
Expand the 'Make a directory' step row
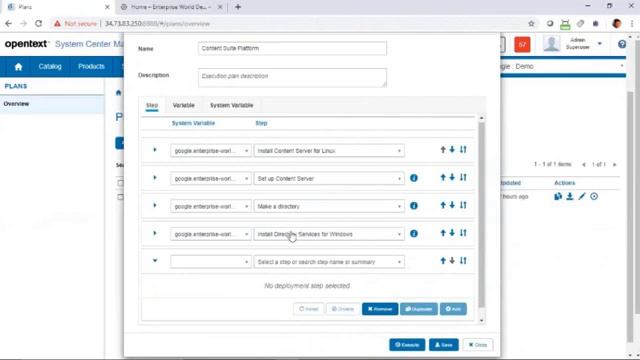coord(155,205)
